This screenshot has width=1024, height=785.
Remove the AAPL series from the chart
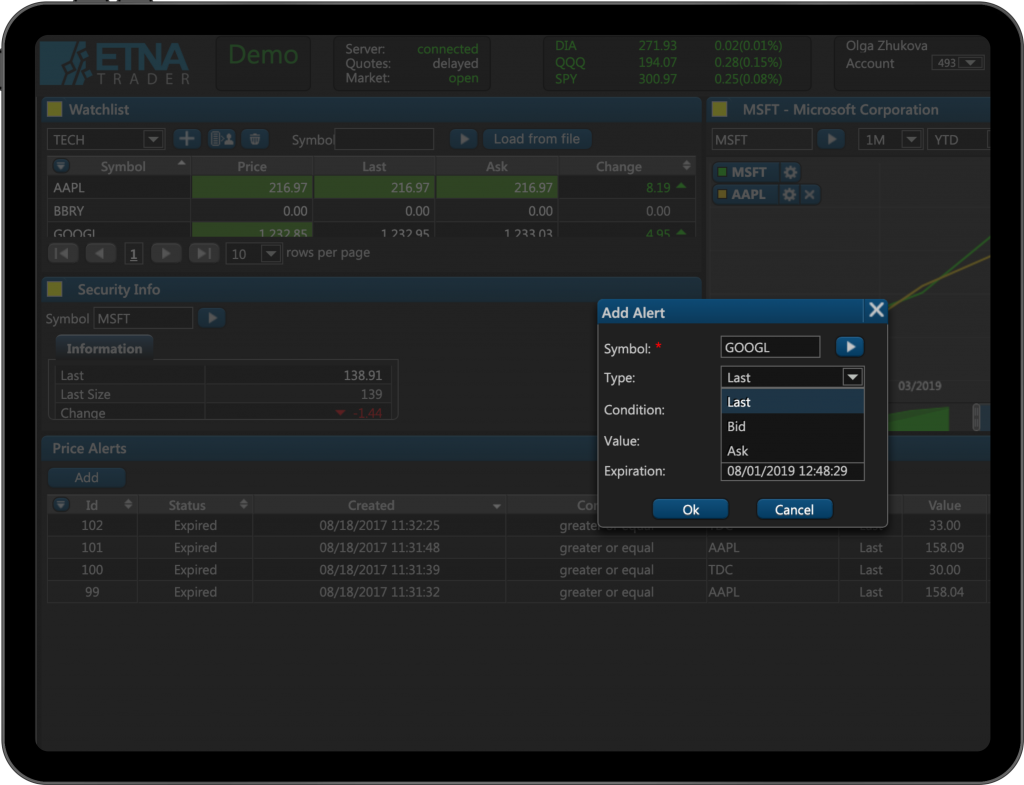point(810,195)
